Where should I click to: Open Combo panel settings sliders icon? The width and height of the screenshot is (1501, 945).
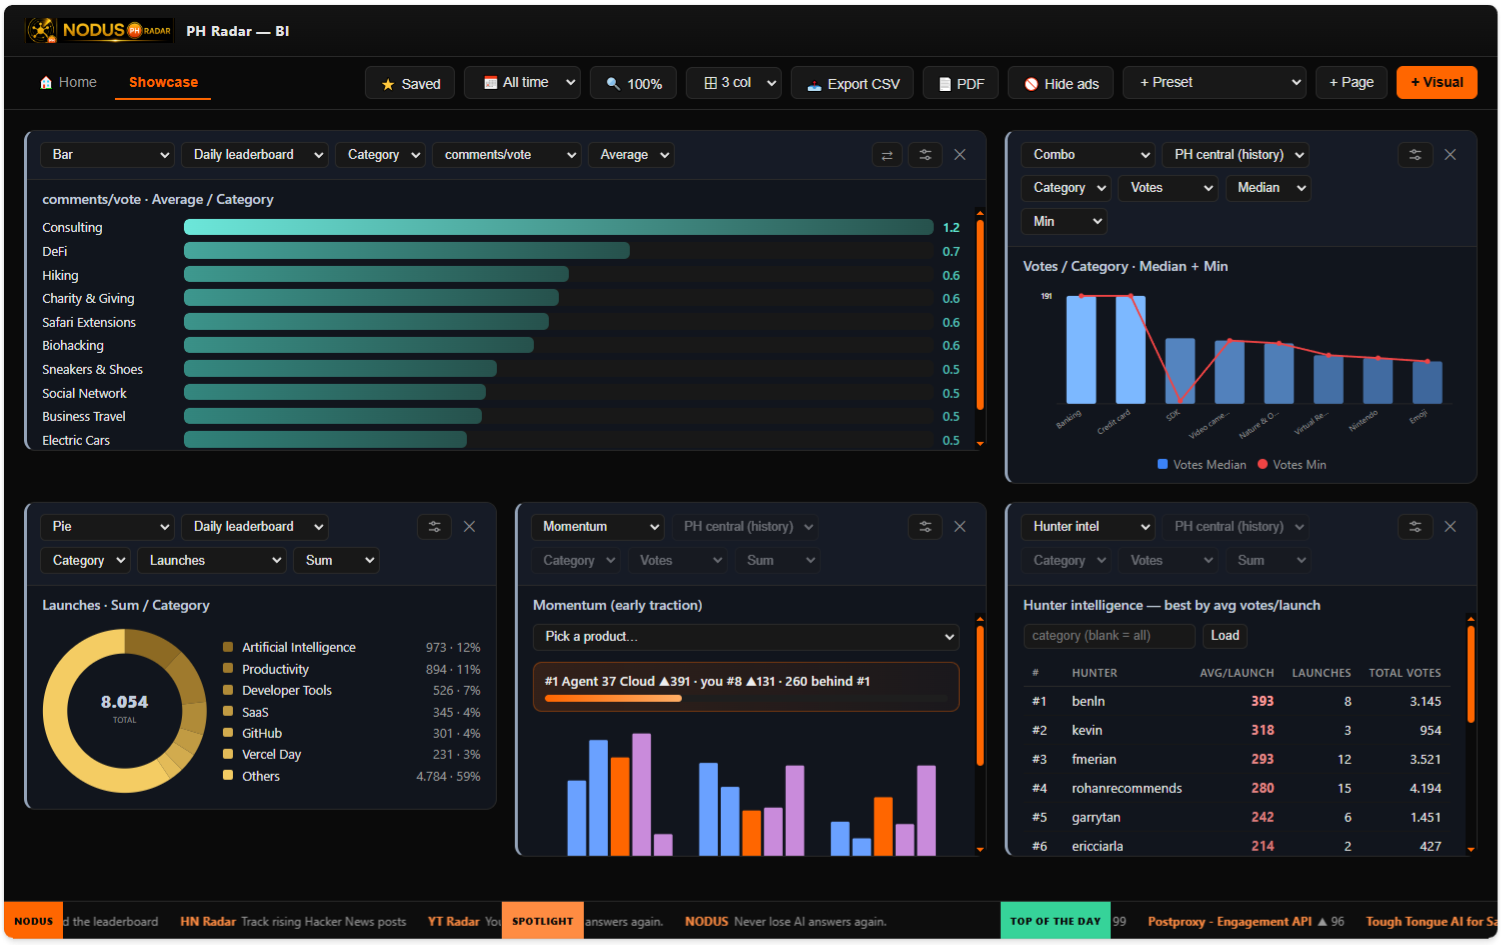pos(1415,155)
